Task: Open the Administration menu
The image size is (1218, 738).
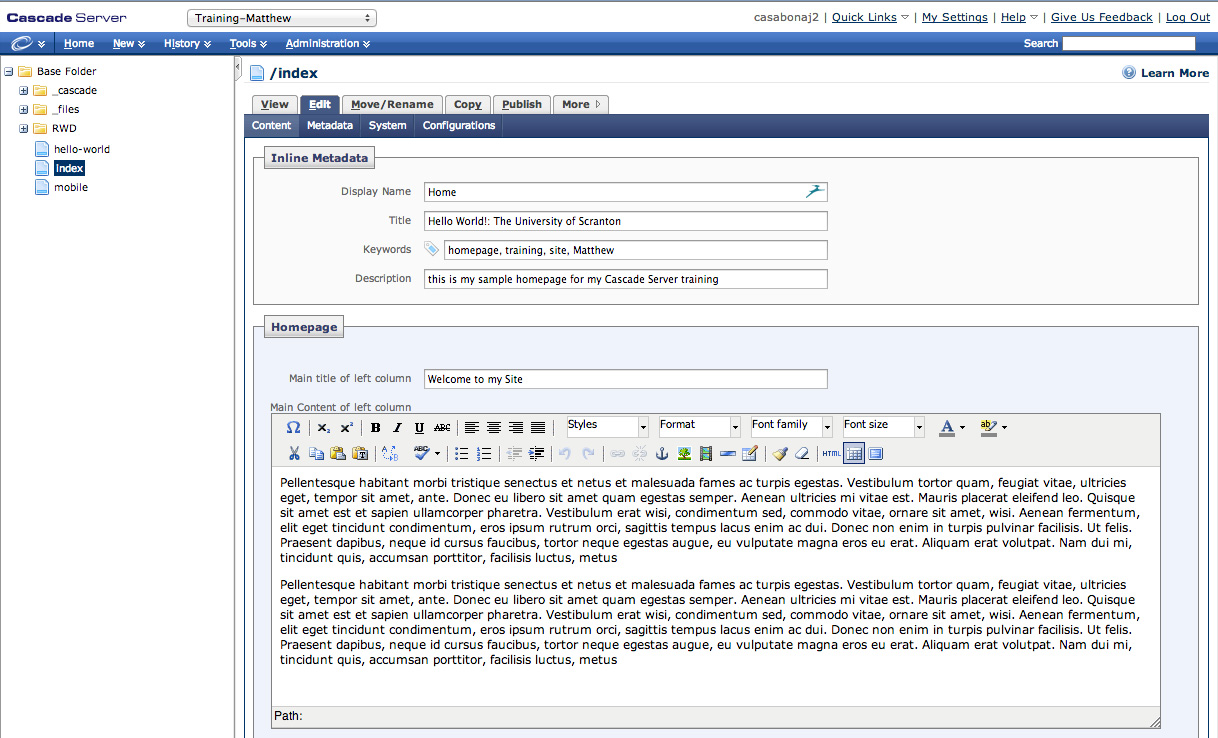Action: [328, 43]
